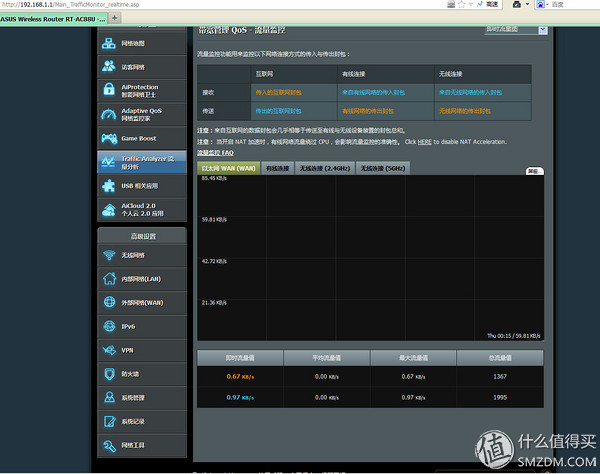The height and width of the screenshot is (474, 600).
Task: Open the 访客网络 guest network icon
Action: pos(109,66)
